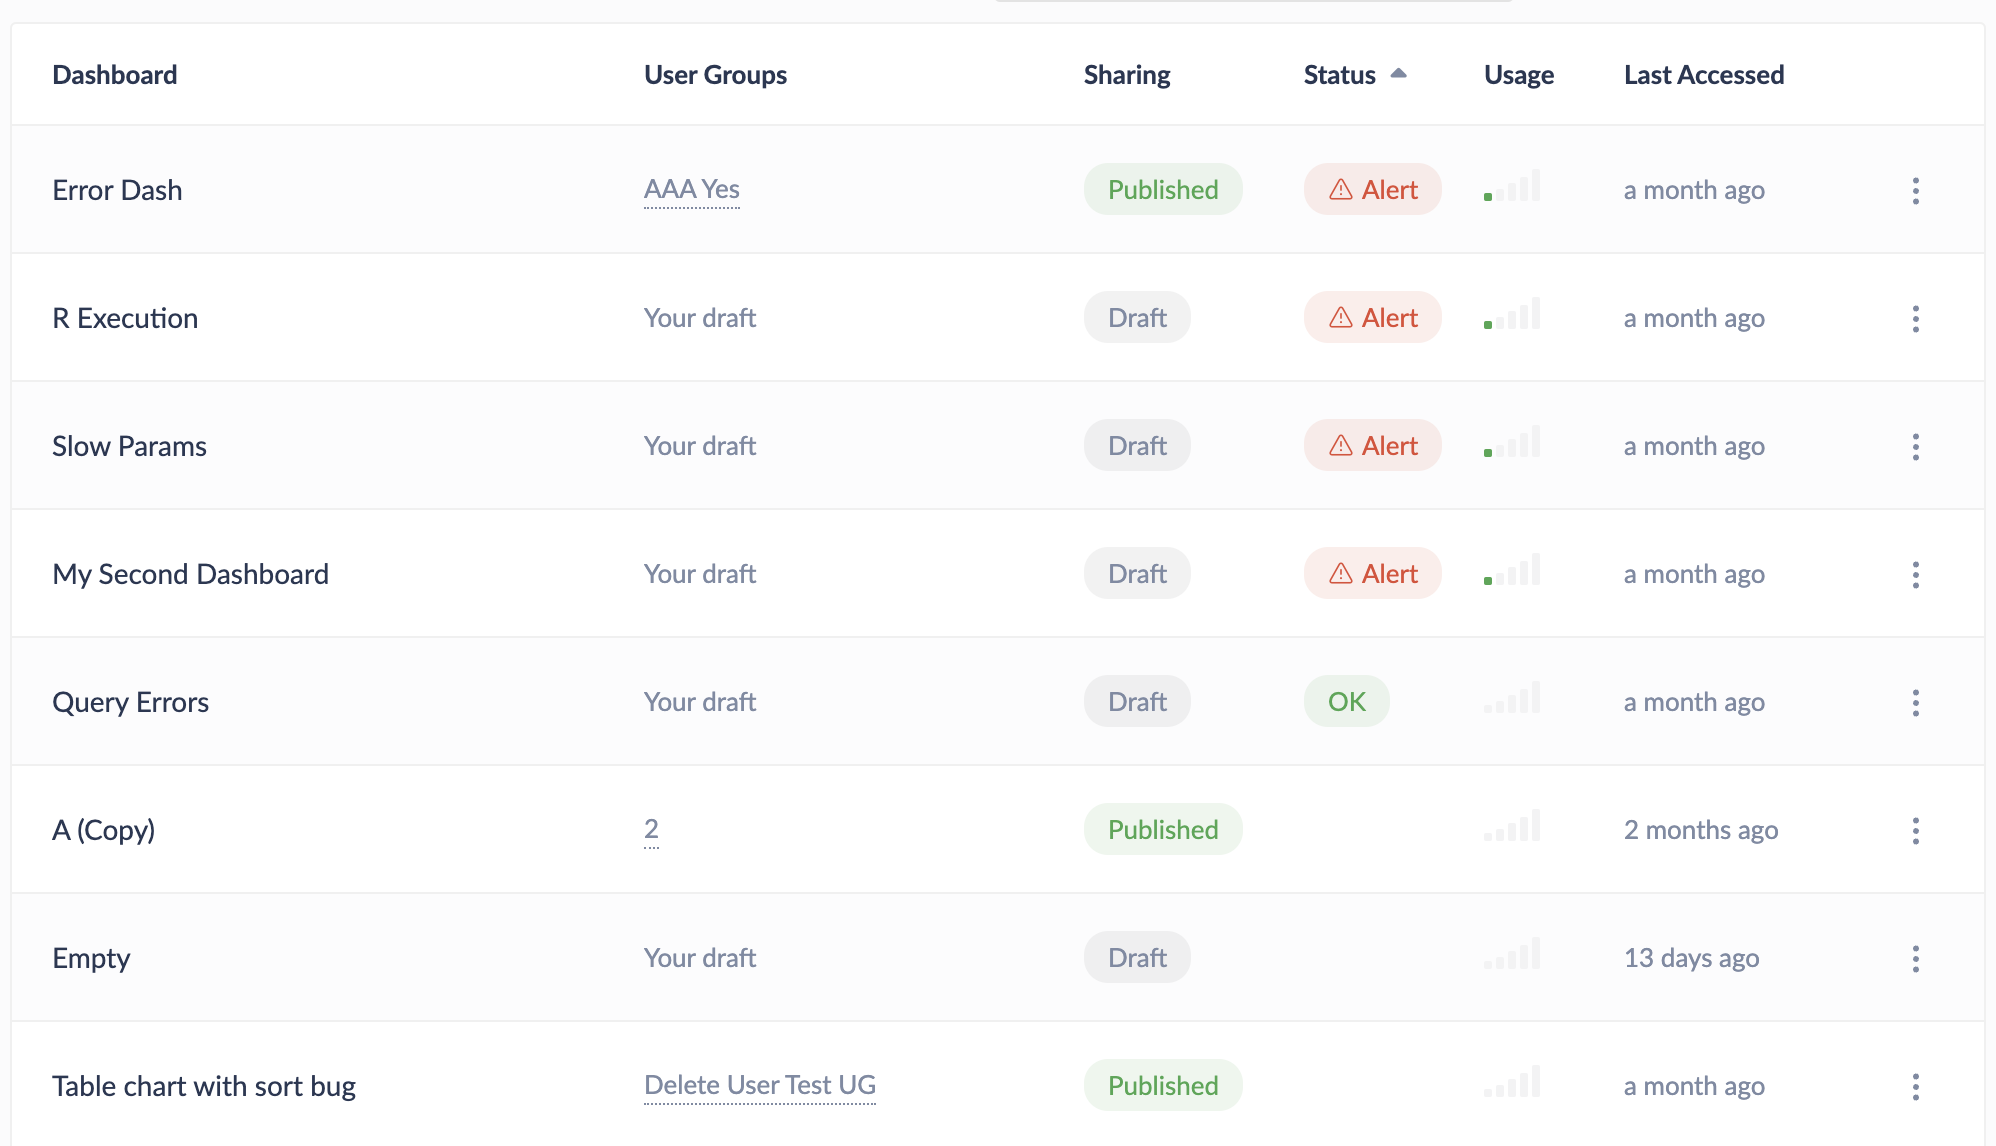Click the usage bars icon for R Execution
1996x1146 pixels.
[x=1512, y=314]
